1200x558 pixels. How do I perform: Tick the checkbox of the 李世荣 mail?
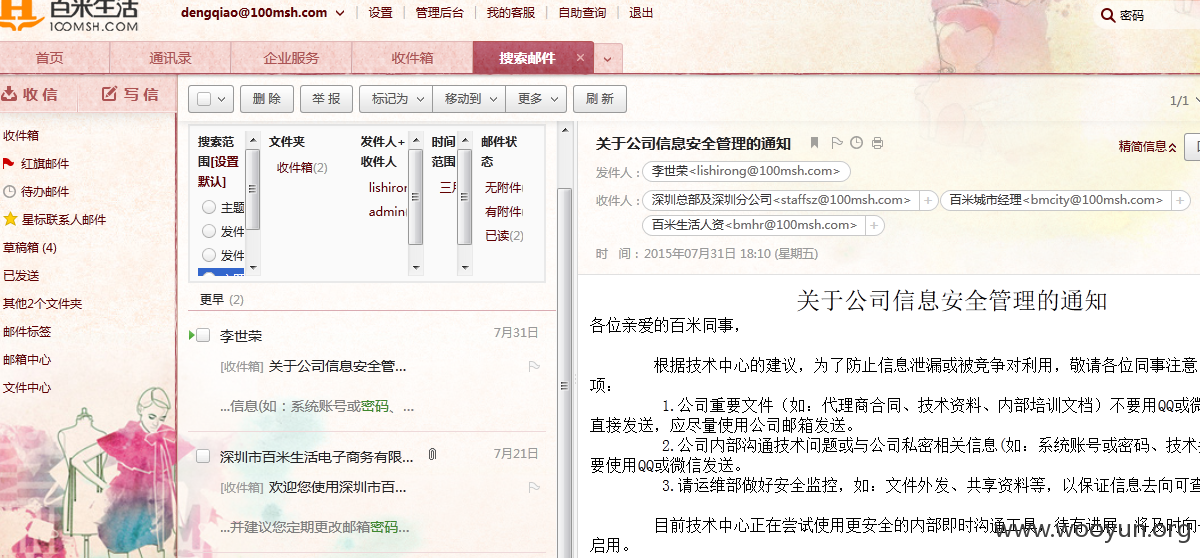point(203,335)
